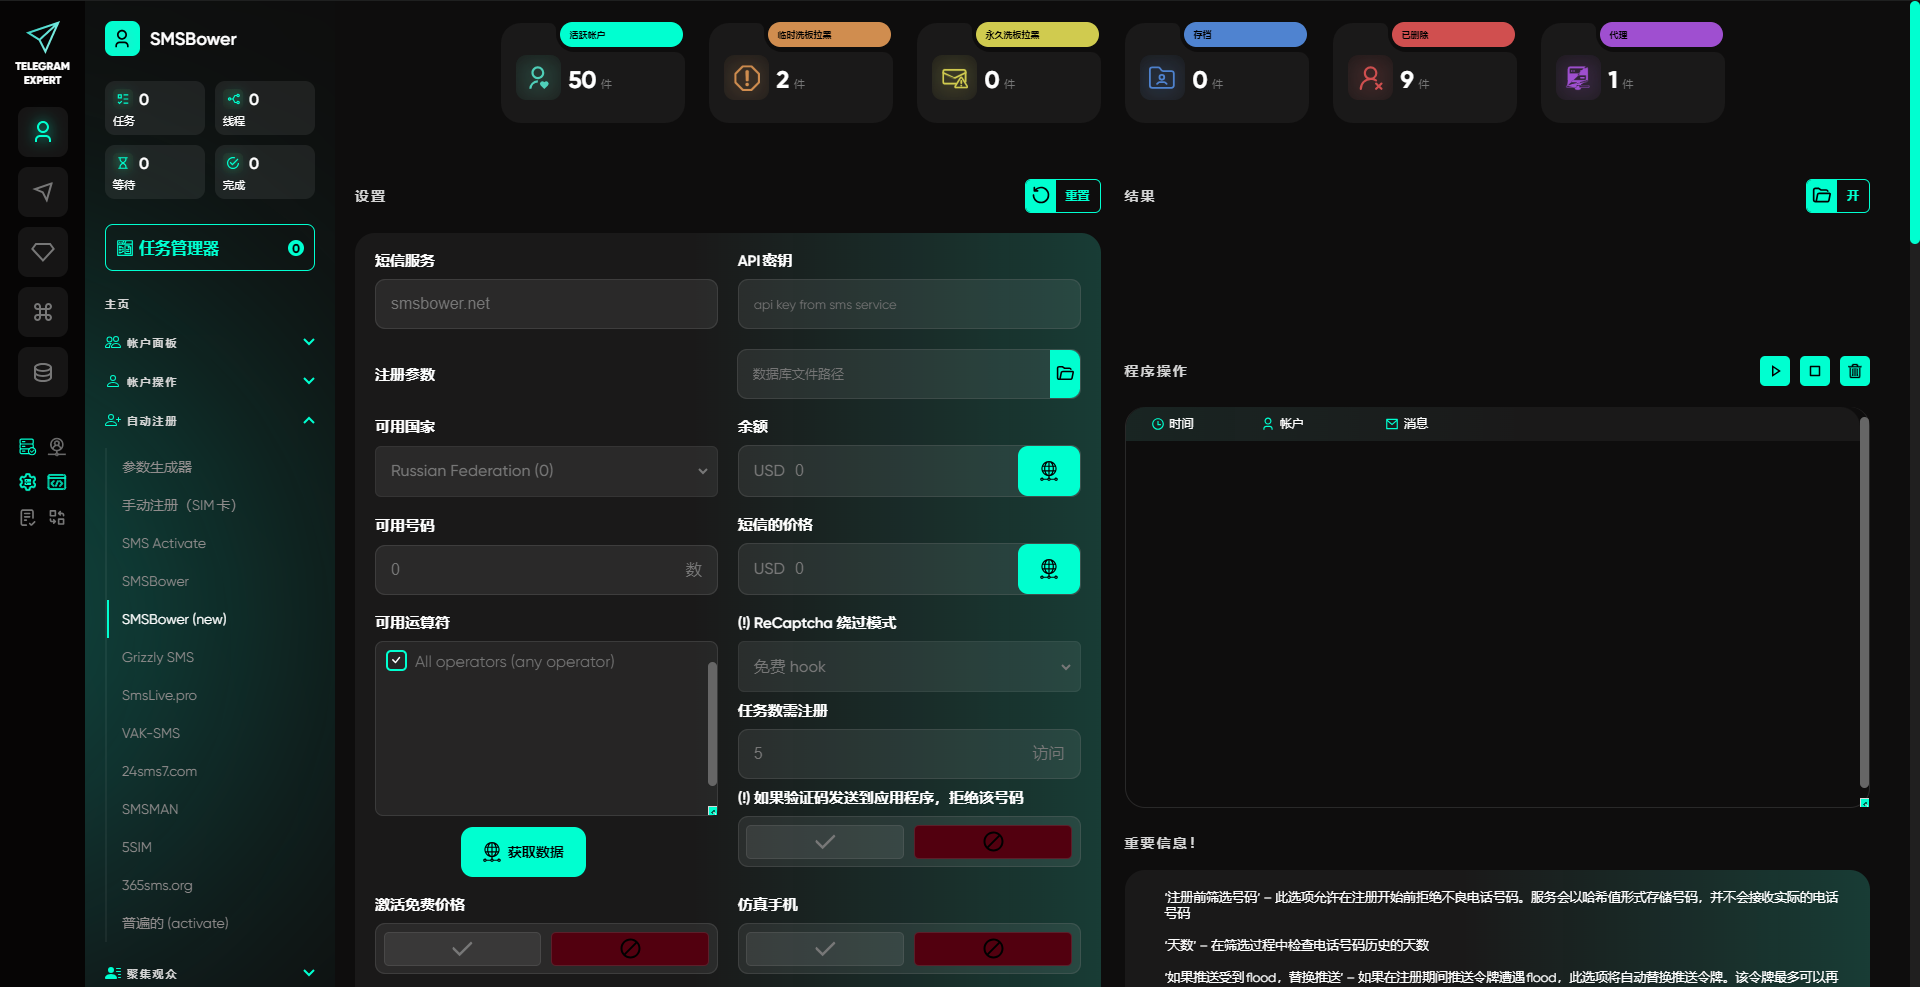Click the deleted accounts (已删除) user icon
The width and height of the screenshot is (1920, 987).
[x=1370, y=78]
